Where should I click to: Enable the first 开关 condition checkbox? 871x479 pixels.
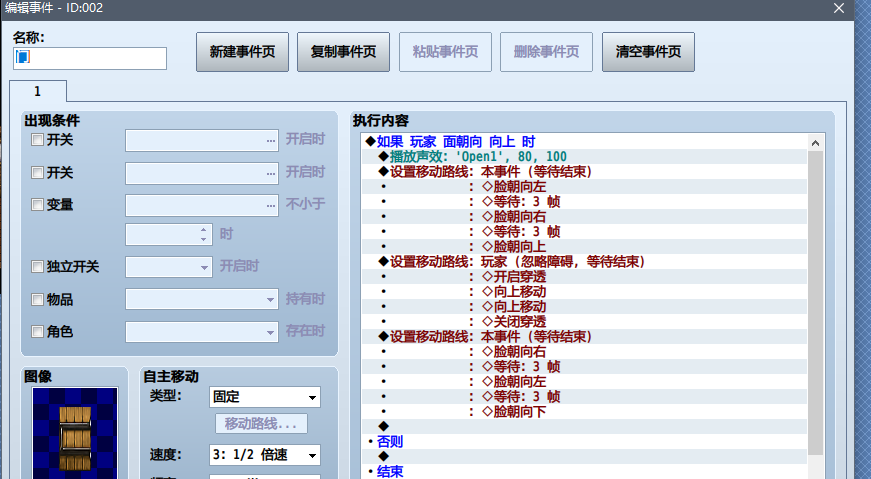pyautogui.click(x=37, y=139)
